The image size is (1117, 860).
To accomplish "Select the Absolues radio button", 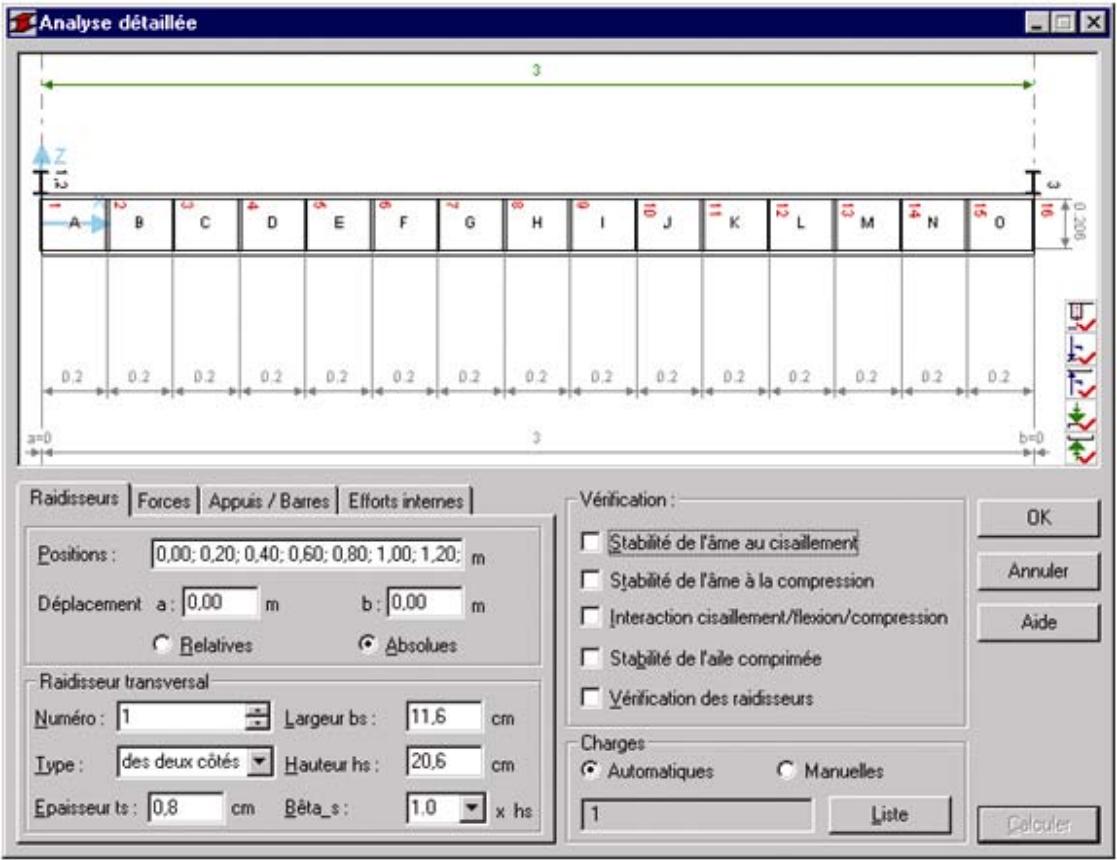I will (x=368, y=644).
